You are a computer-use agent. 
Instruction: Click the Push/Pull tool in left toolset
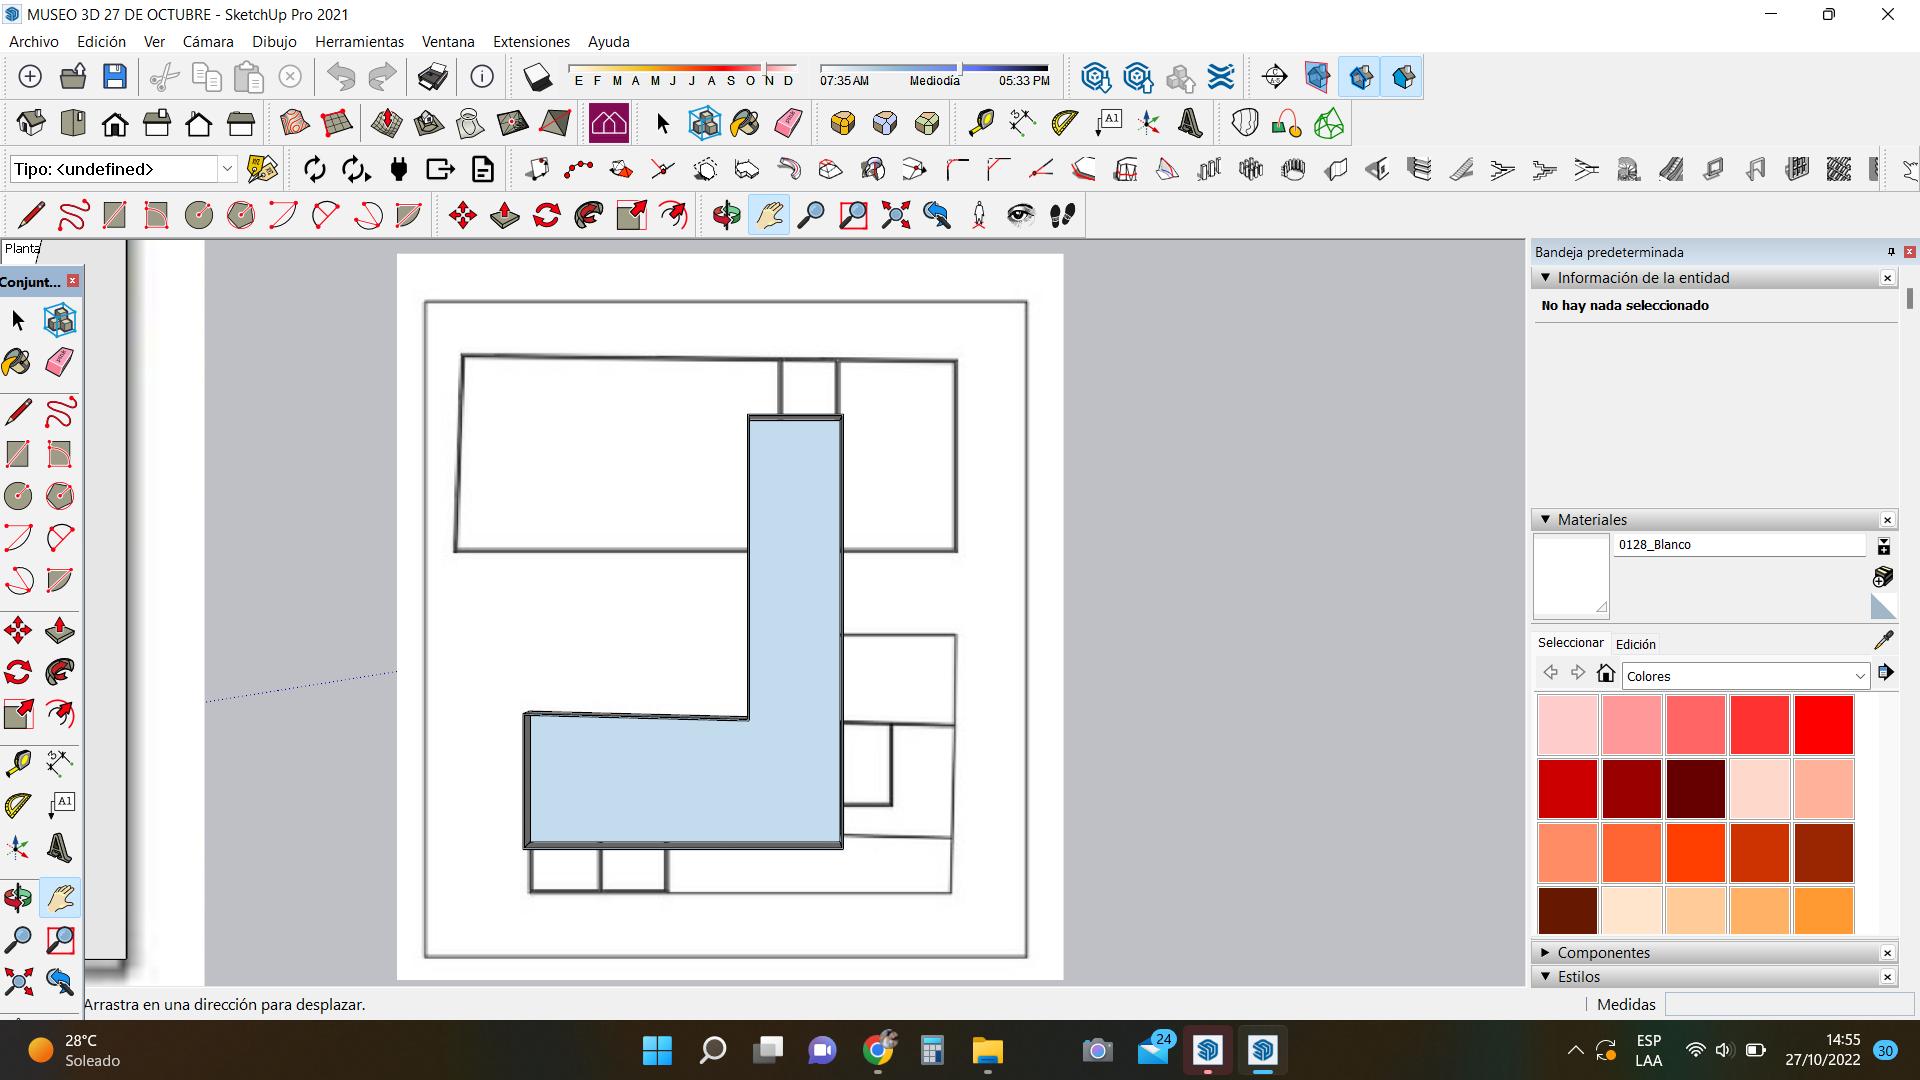click(x=59, y=630)
